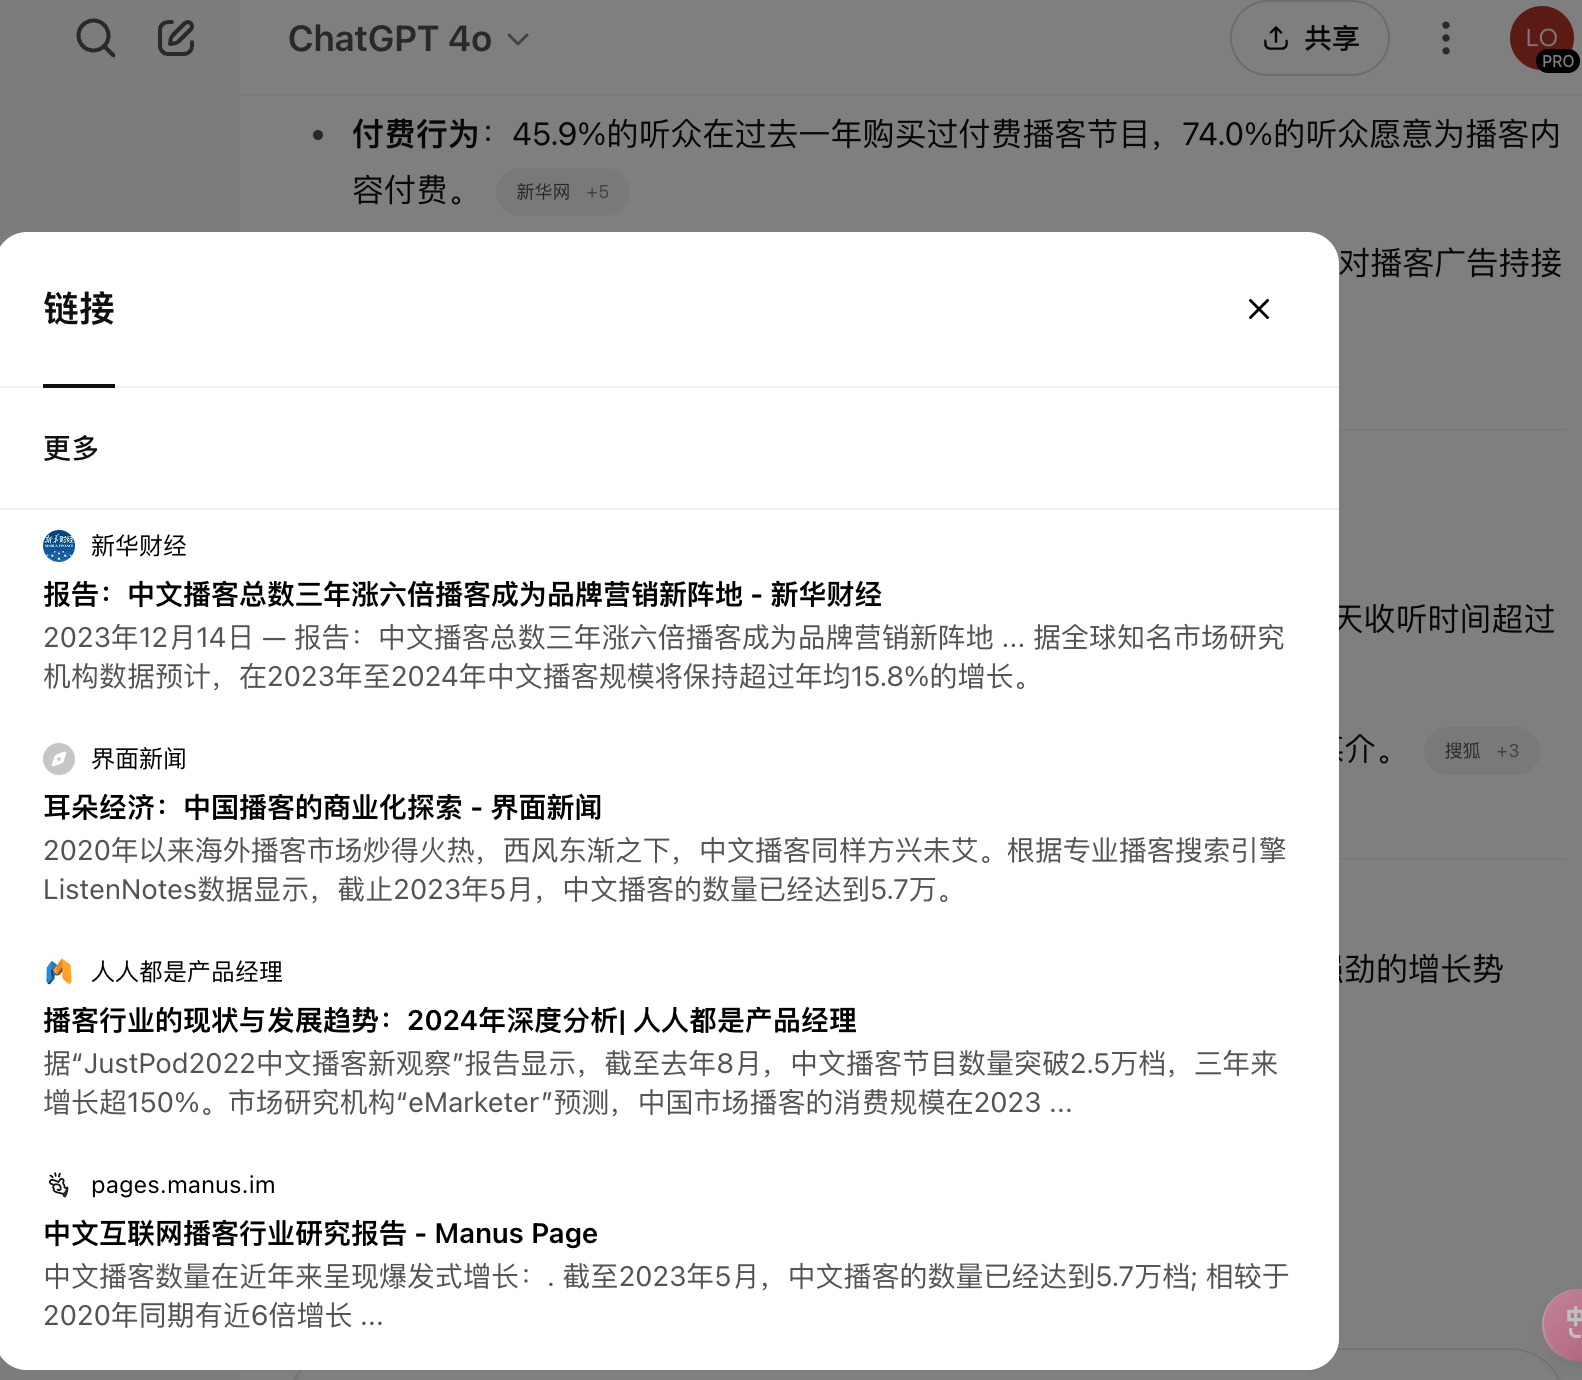Open the 新华财经 article about 中文播客总数

click(x=462, y=595)
